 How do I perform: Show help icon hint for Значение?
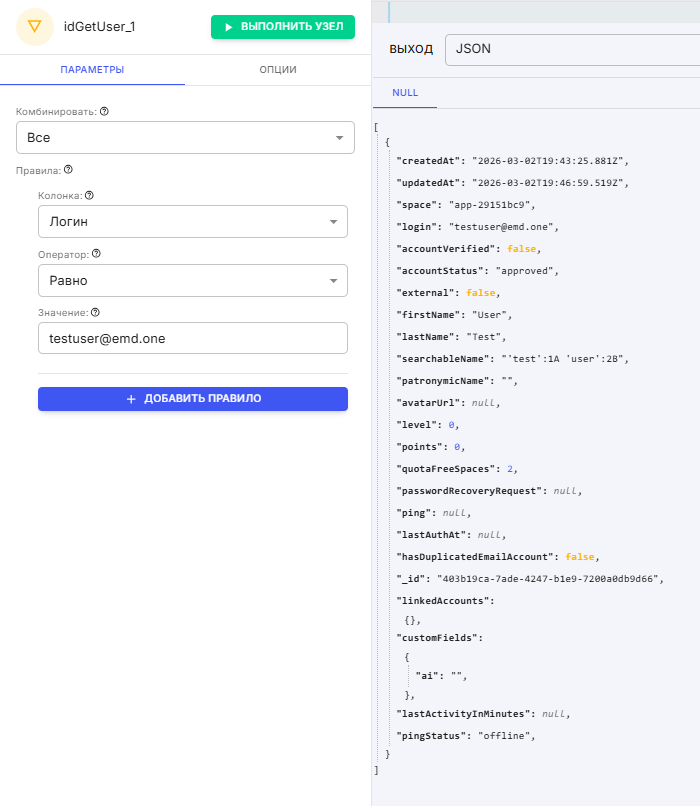coord(96,312)
